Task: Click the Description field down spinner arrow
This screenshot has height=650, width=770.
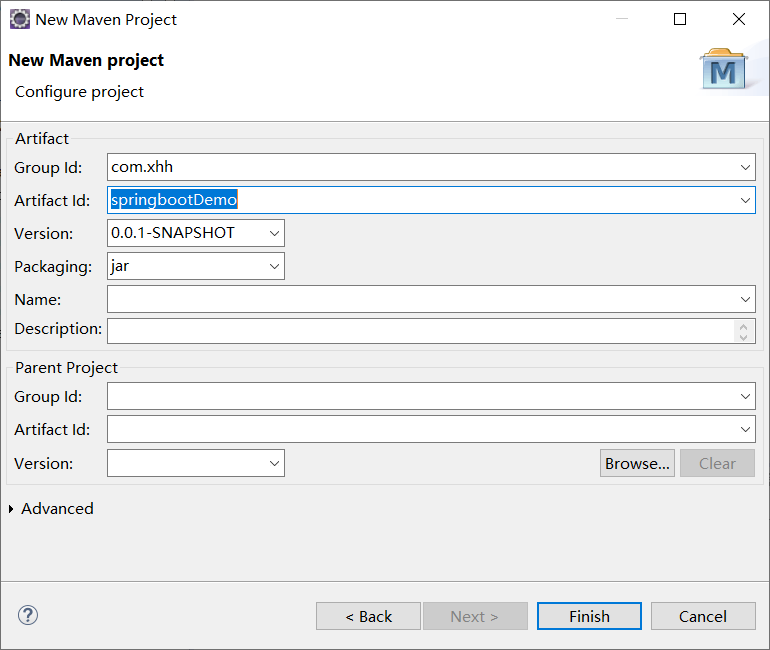Action: (x=743, y=337)
